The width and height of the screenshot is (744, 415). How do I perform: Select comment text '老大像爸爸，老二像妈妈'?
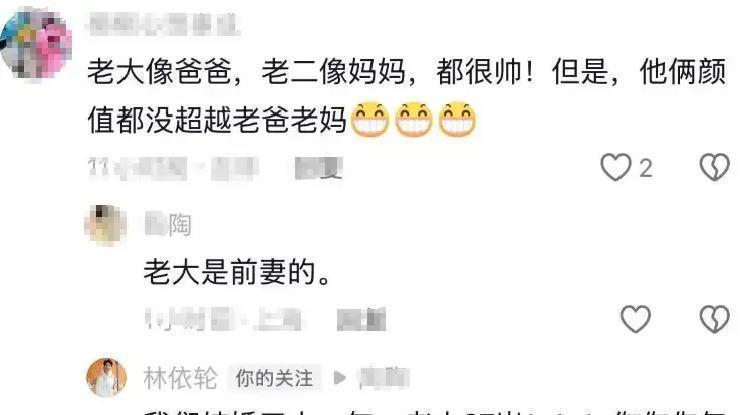pyautogui.click(x=247, y=72)
